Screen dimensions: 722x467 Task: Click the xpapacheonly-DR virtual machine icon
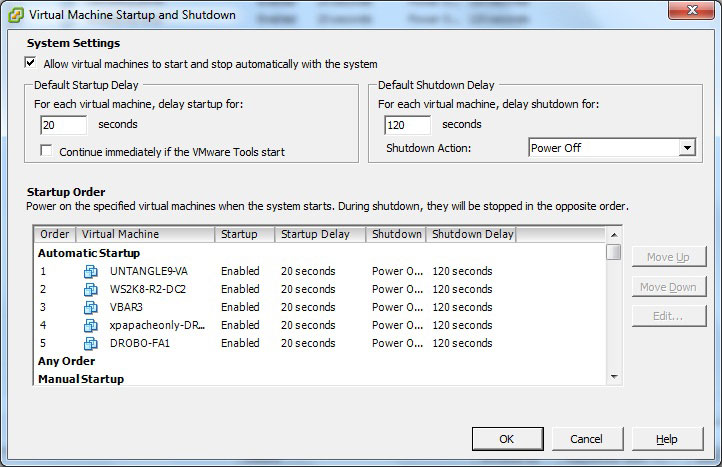pyautogui.click(x=91, y=325)
